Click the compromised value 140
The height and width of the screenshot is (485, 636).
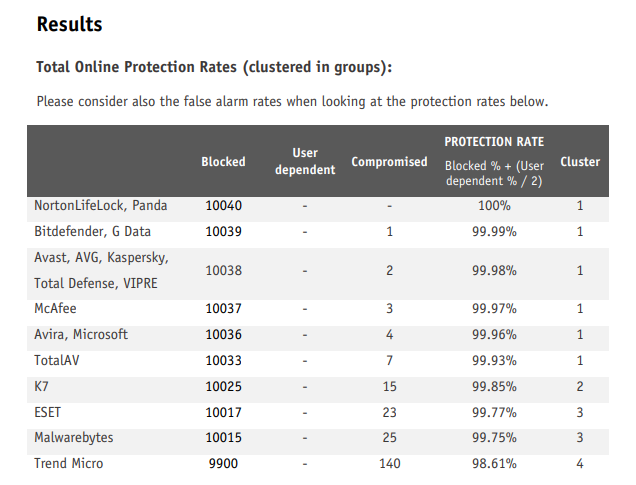[x=389, y=463]
